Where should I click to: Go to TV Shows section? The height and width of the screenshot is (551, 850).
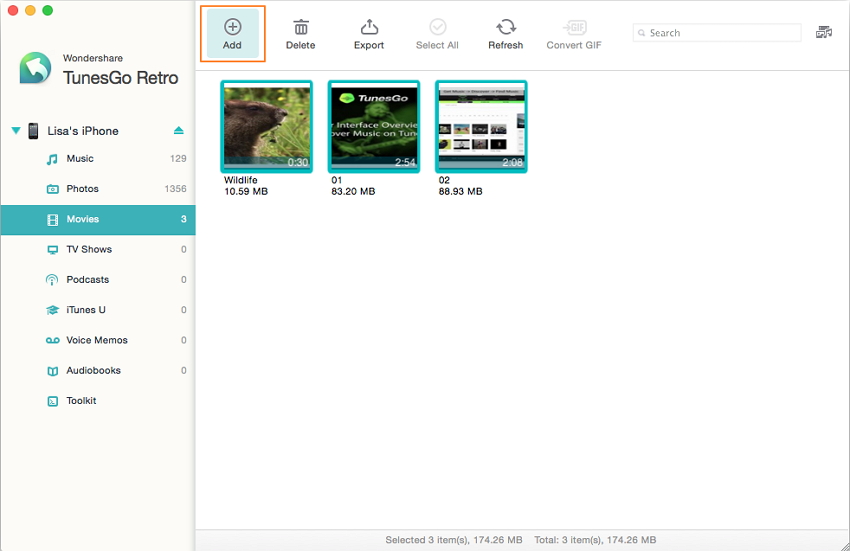click(89, 249)
